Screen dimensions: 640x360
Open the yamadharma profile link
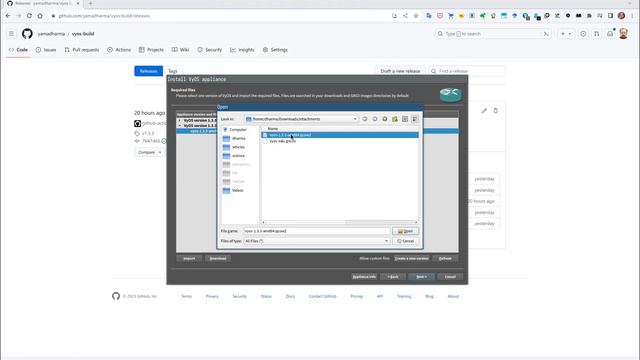(51, 34)
